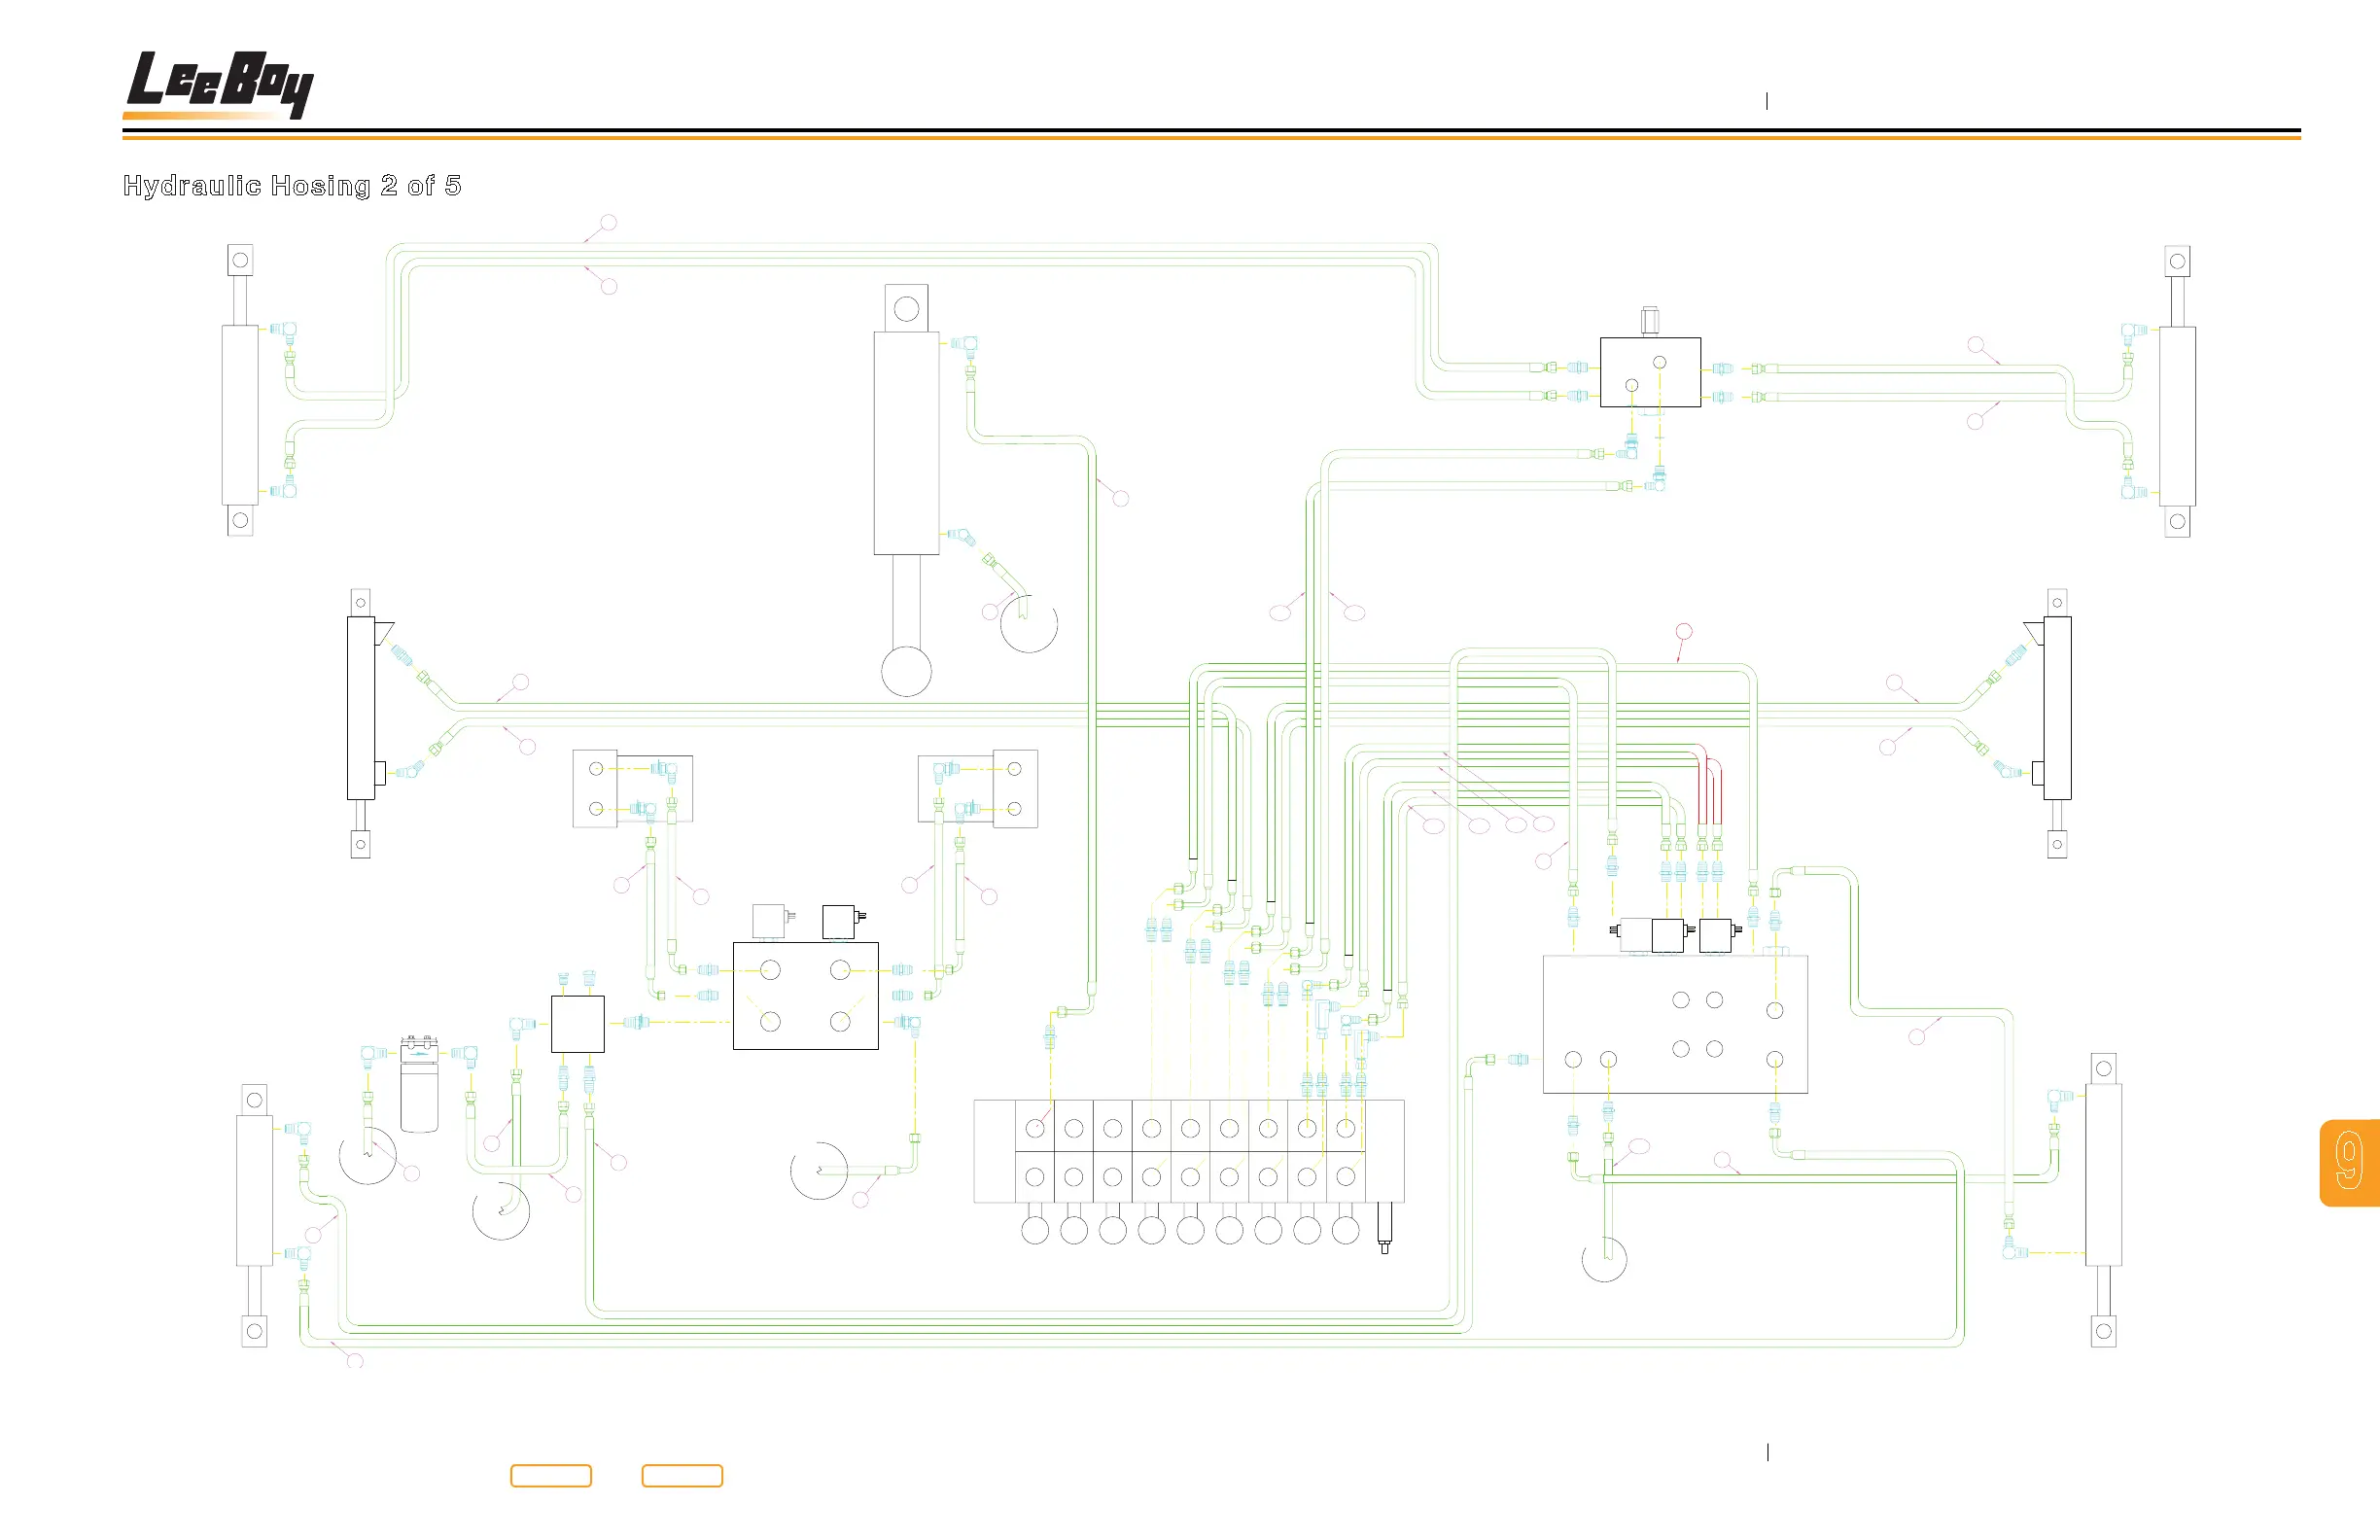Click the two-port valve block at upper right
The height and width of the screenshot is (1540, 2380).
pos(1650,372)
